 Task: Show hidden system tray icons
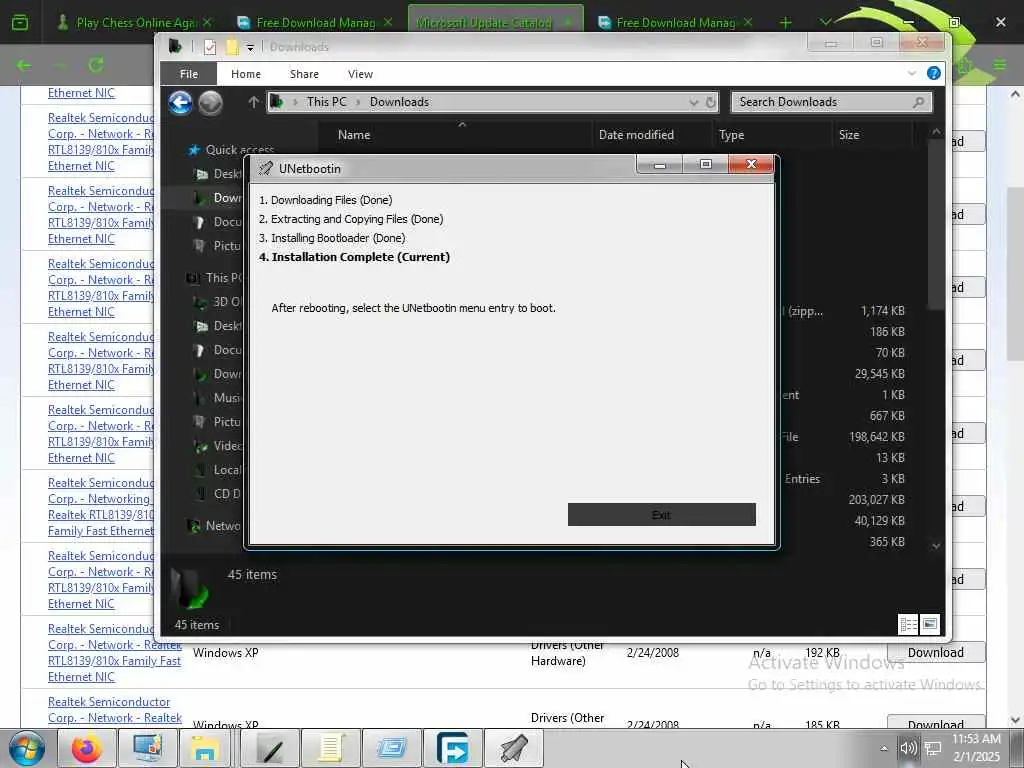pos(884,748)
